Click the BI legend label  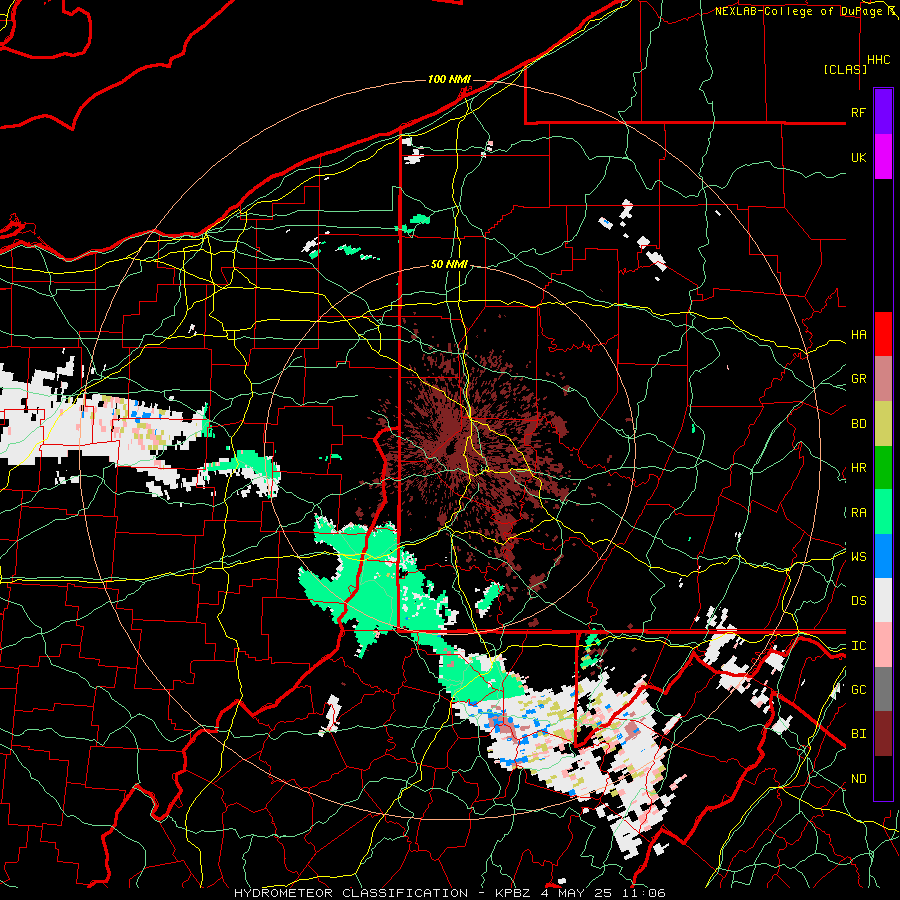[858, 734]
